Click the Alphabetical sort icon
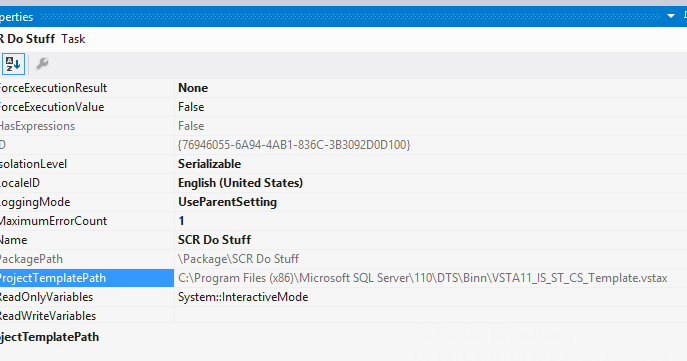Viewport: 687px width, 361px height. [13, 64]
